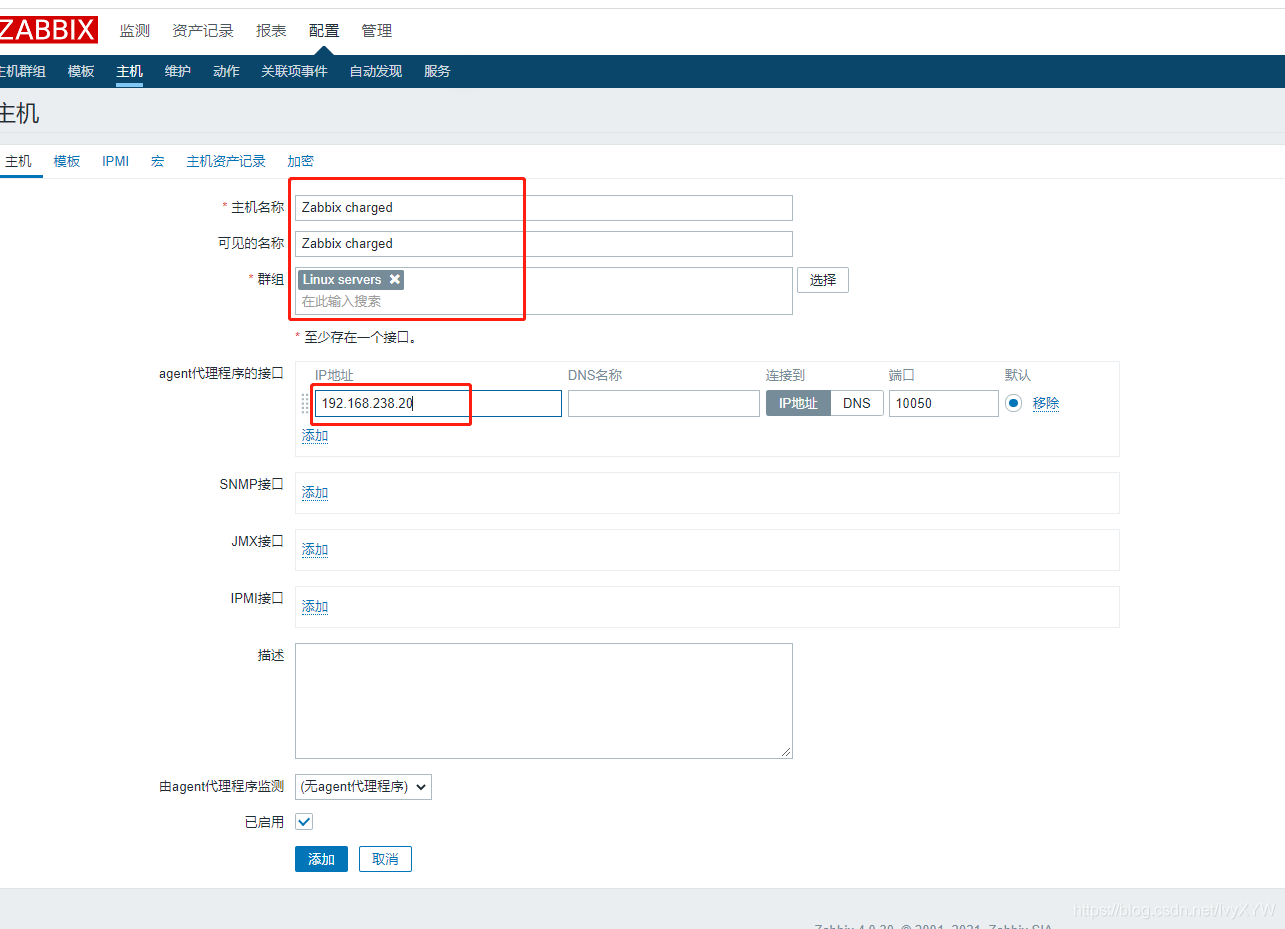This screenshot has width=1285, height=929.
Task: Switch to the 主机资产记录 form tab
Action: [226, 161]
